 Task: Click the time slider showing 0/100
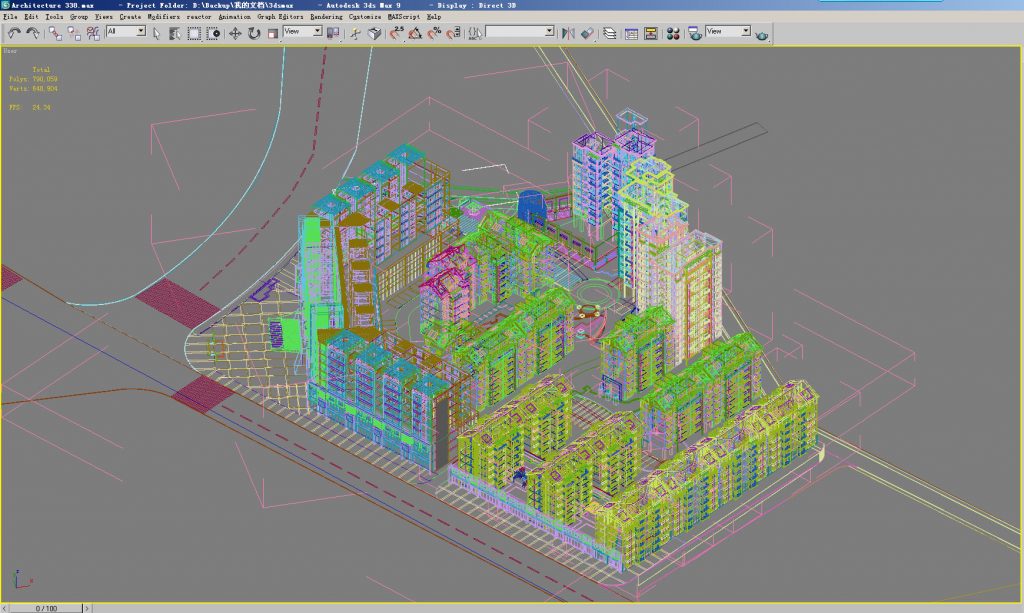coord(48,606)
